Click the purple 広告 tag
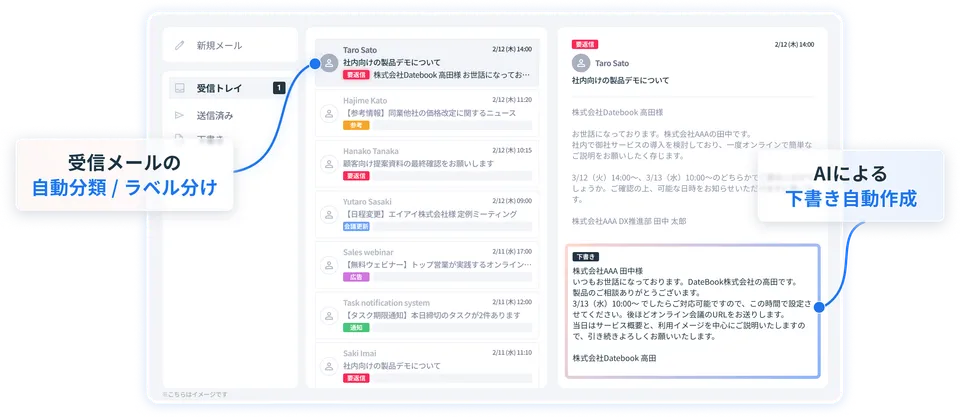This screenshot has width=960, height=417. 356,277
